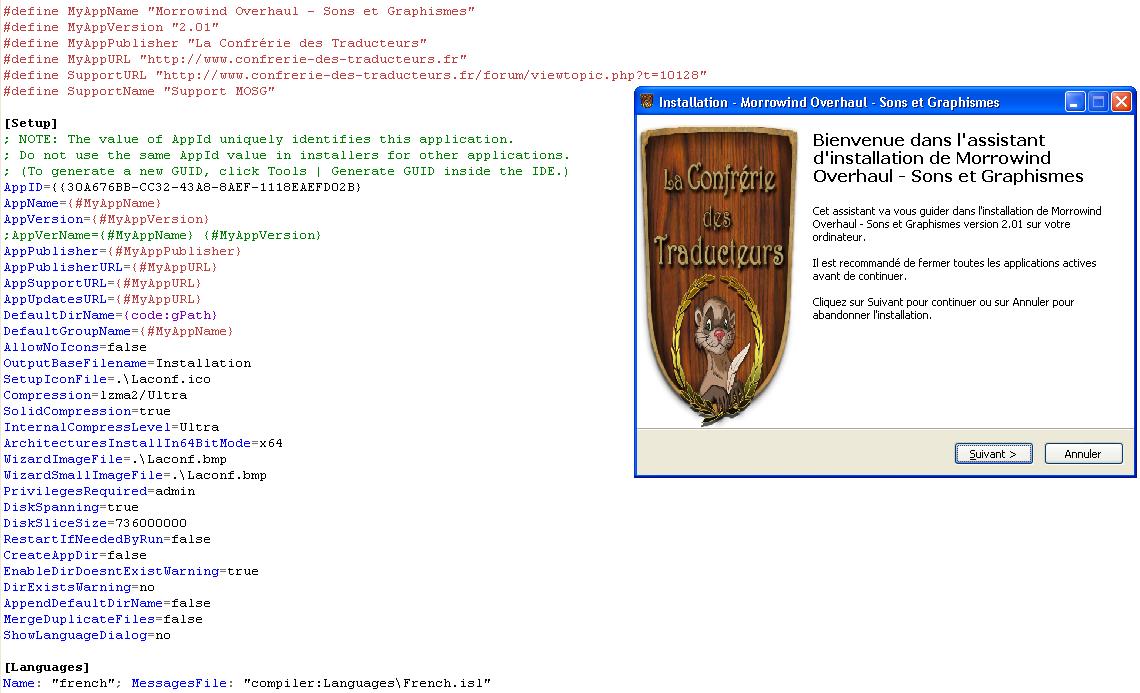Click the 'AppSupportURL' line
Screen dimensions: 1140x693
click(x=103, y=283)
